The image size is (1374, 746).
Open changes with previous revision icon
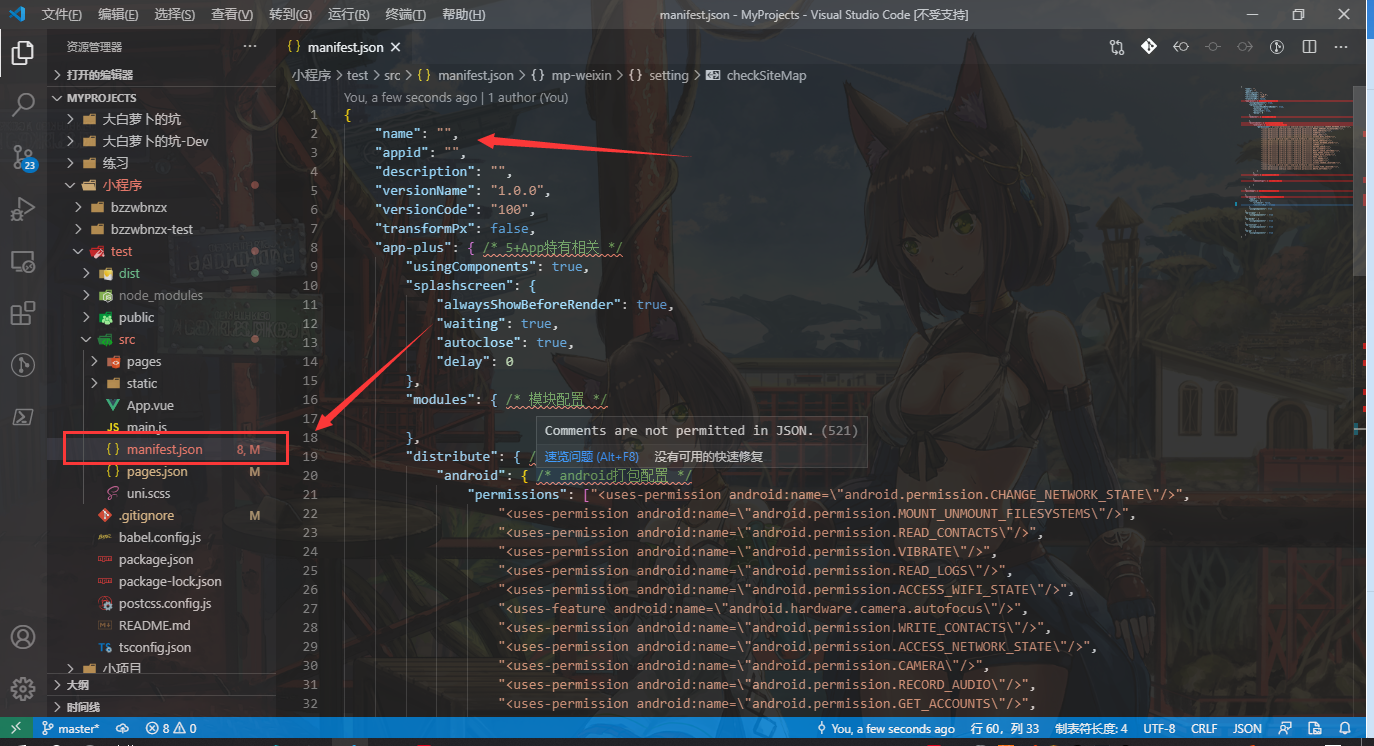pos(1181,47)
